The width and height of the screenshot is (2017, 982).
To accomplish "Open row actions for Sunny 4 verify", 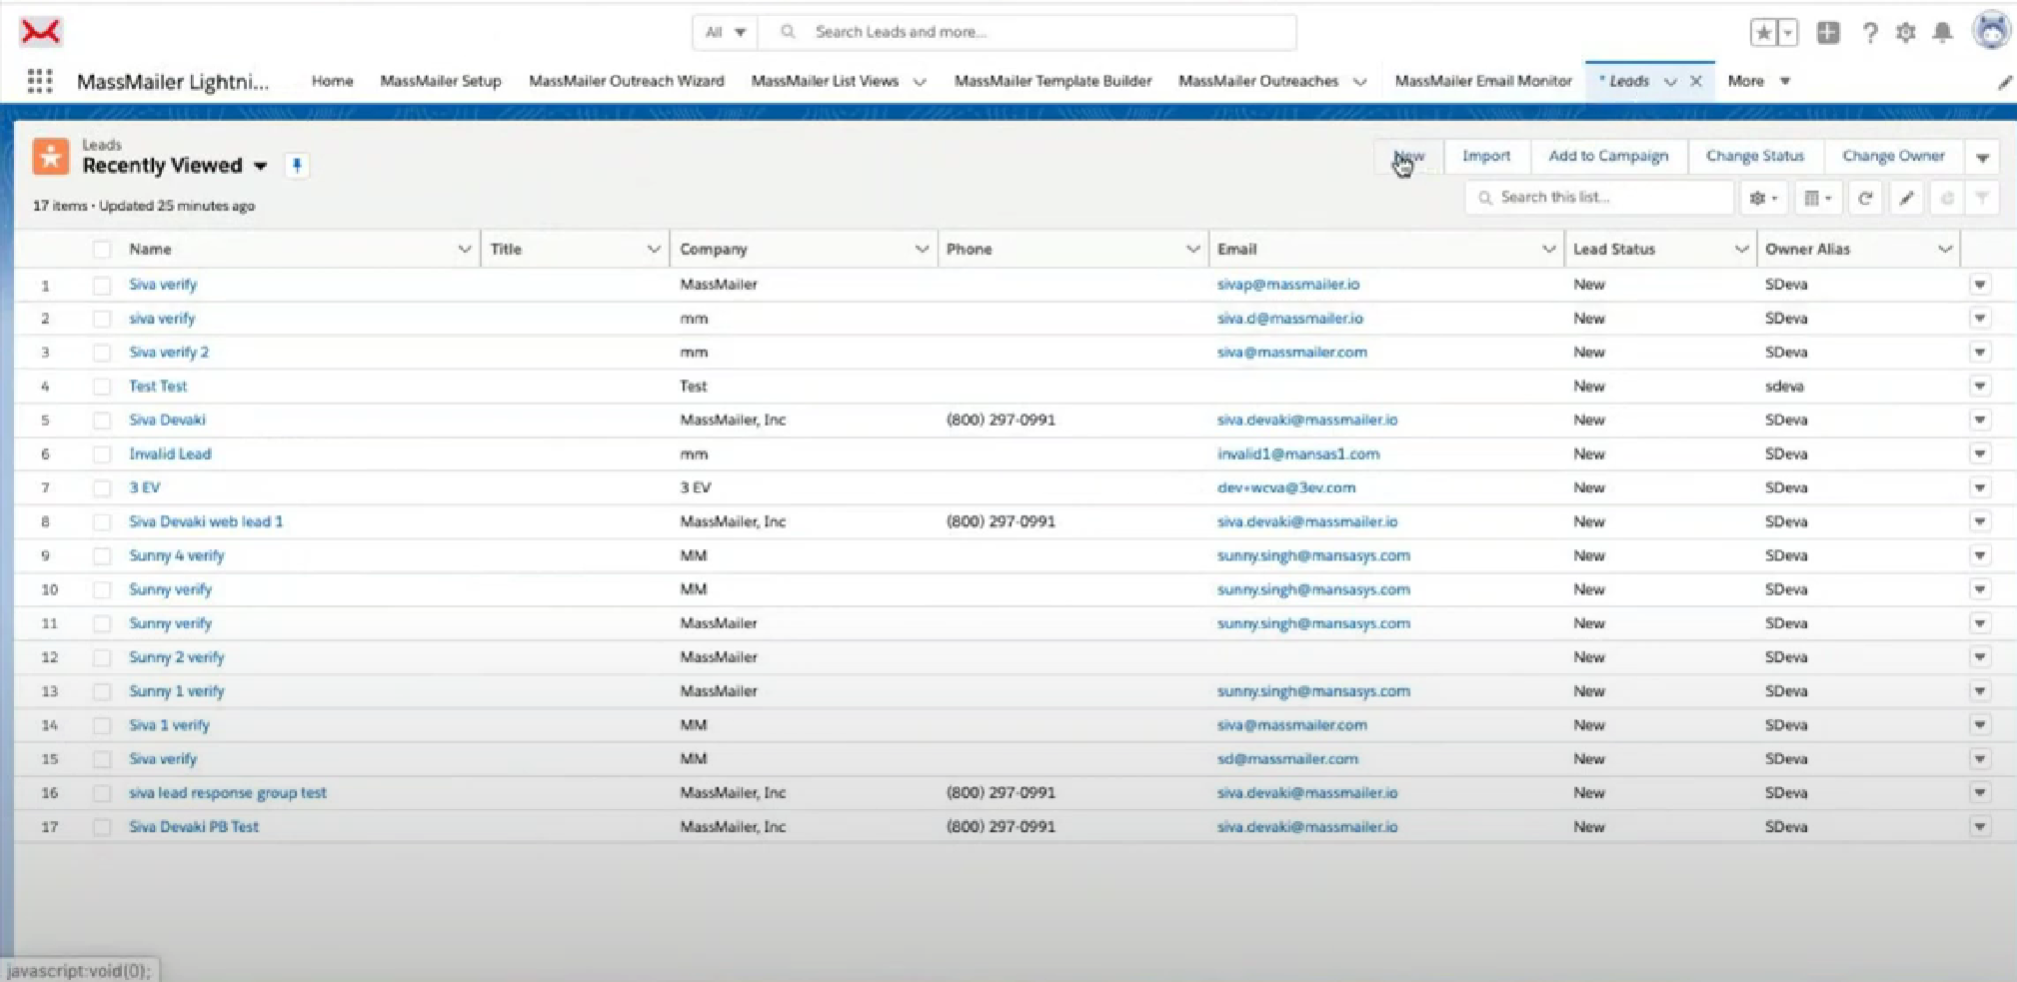I will coord(1980,556).
